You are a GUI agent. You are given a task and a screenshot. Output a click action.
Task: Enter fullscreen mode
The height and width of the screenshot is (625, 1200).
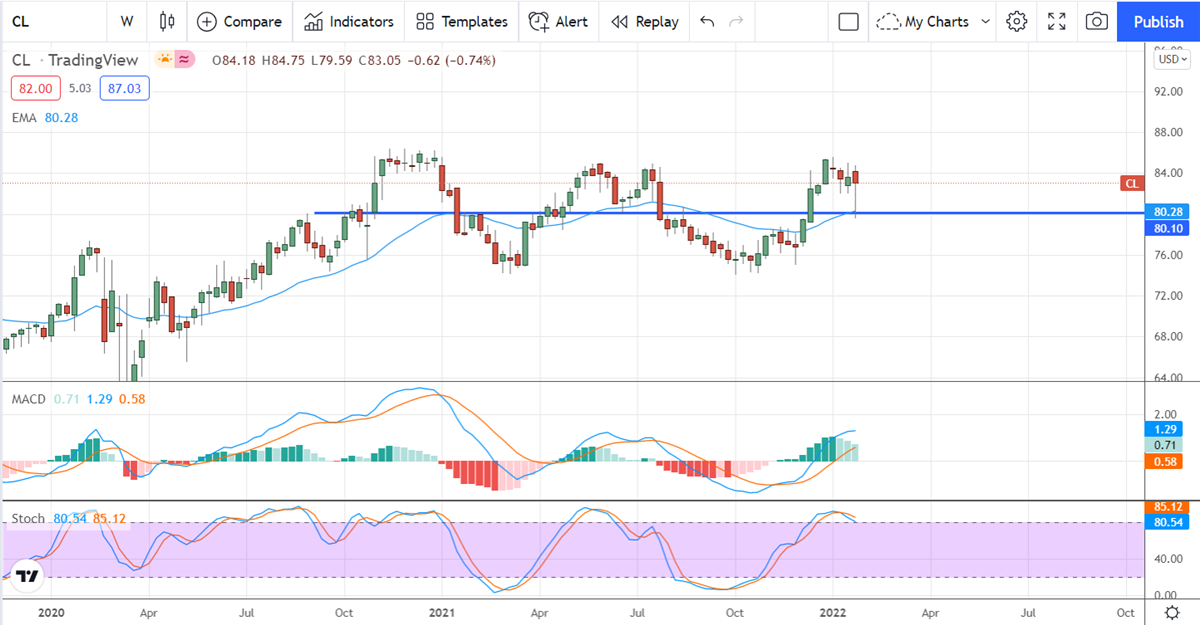click(1056, 21)
